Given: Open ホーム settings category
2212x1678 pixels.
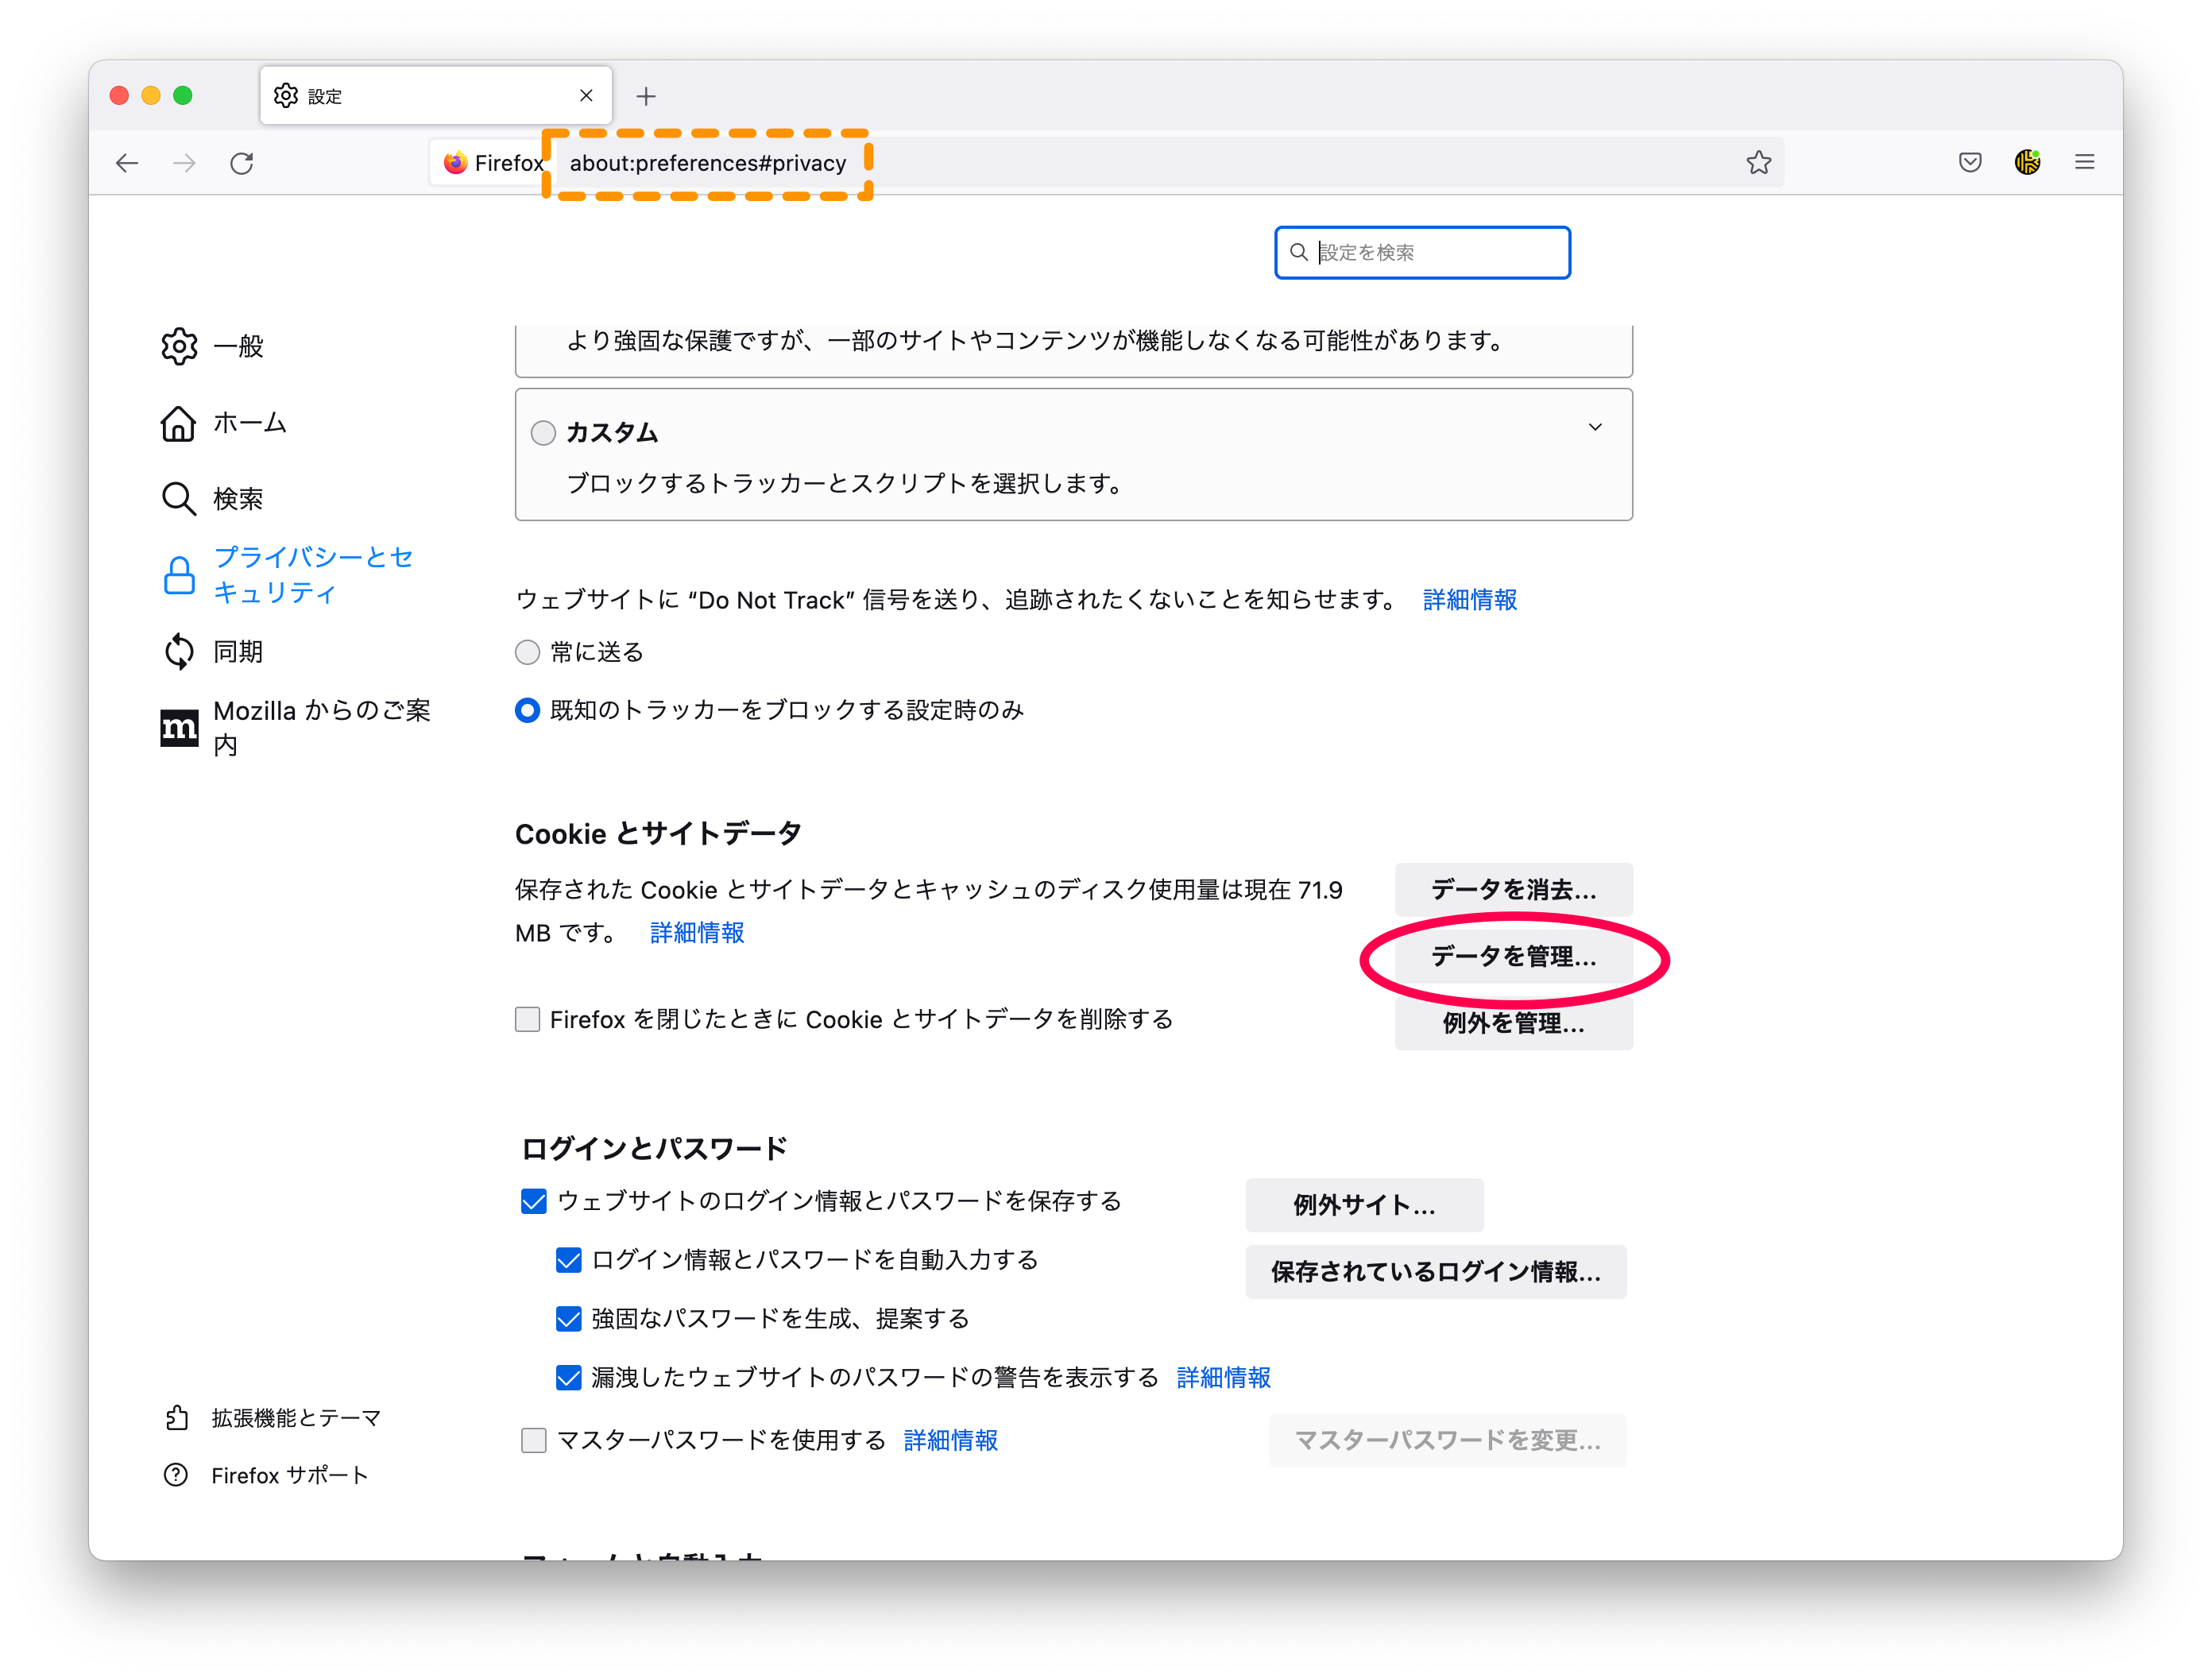Looking at the screenshot, I should tap(224, 423).
